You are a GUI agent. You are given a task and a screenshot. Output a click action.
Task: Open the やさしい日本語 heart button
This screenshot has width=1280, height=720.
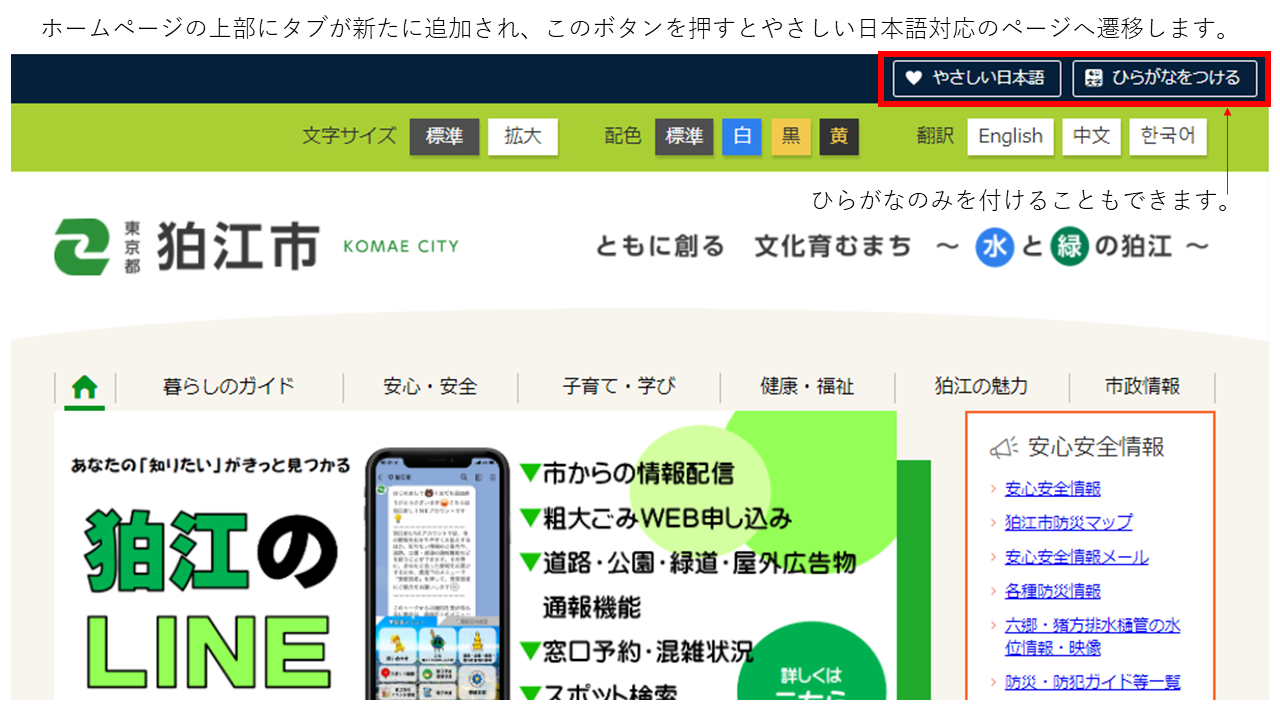[x=976, y=78]
